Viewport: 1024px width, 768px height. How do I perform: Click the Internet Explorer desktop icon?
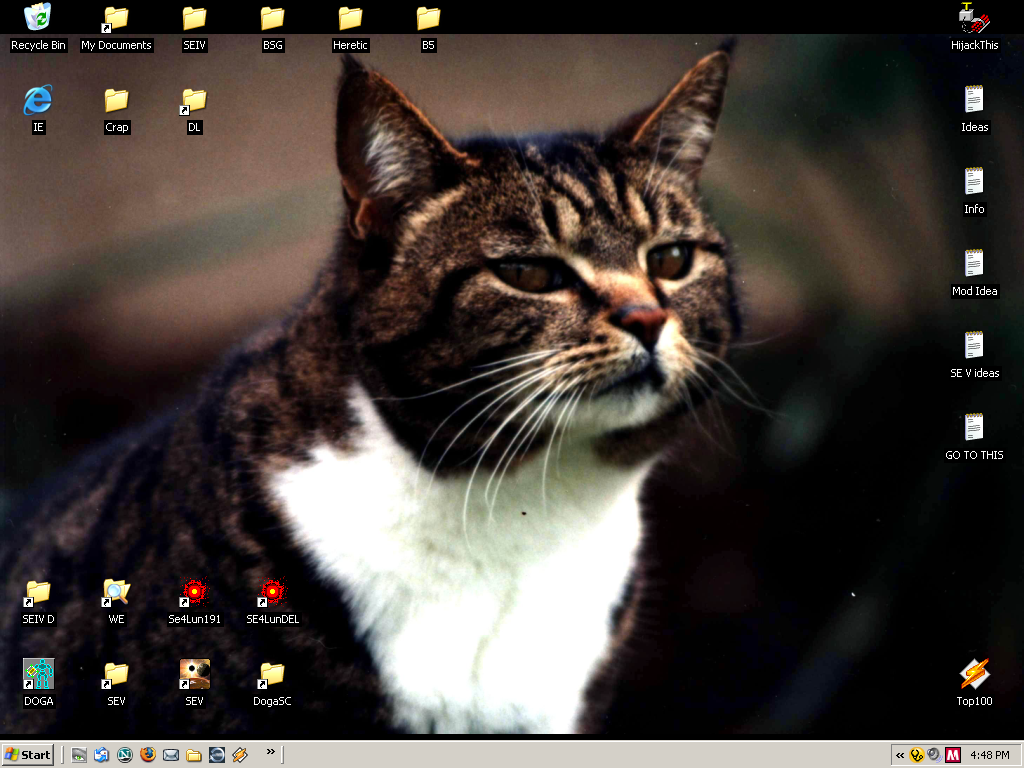[38, 100]
